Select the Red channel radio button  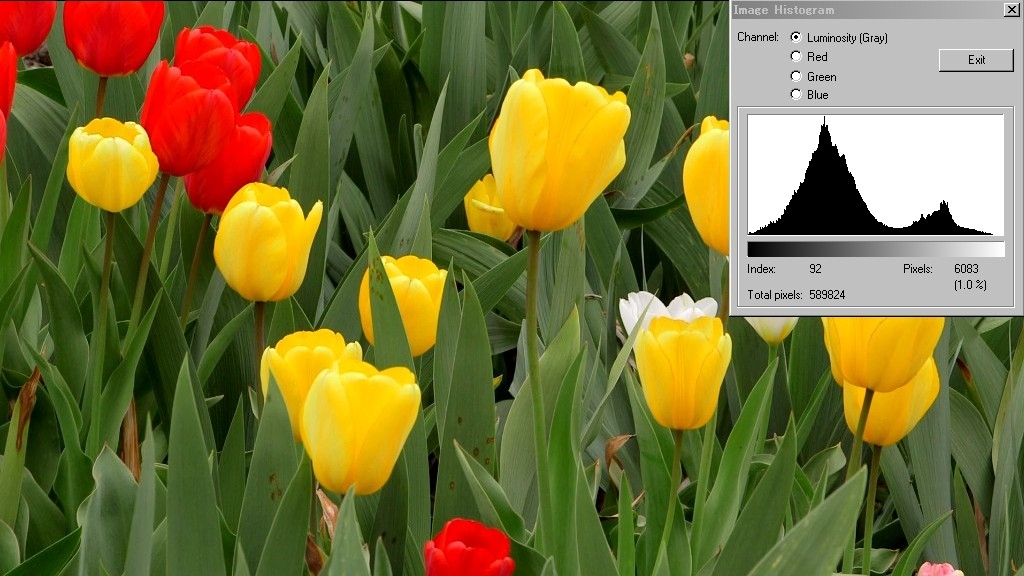click(x=795, y=56)
